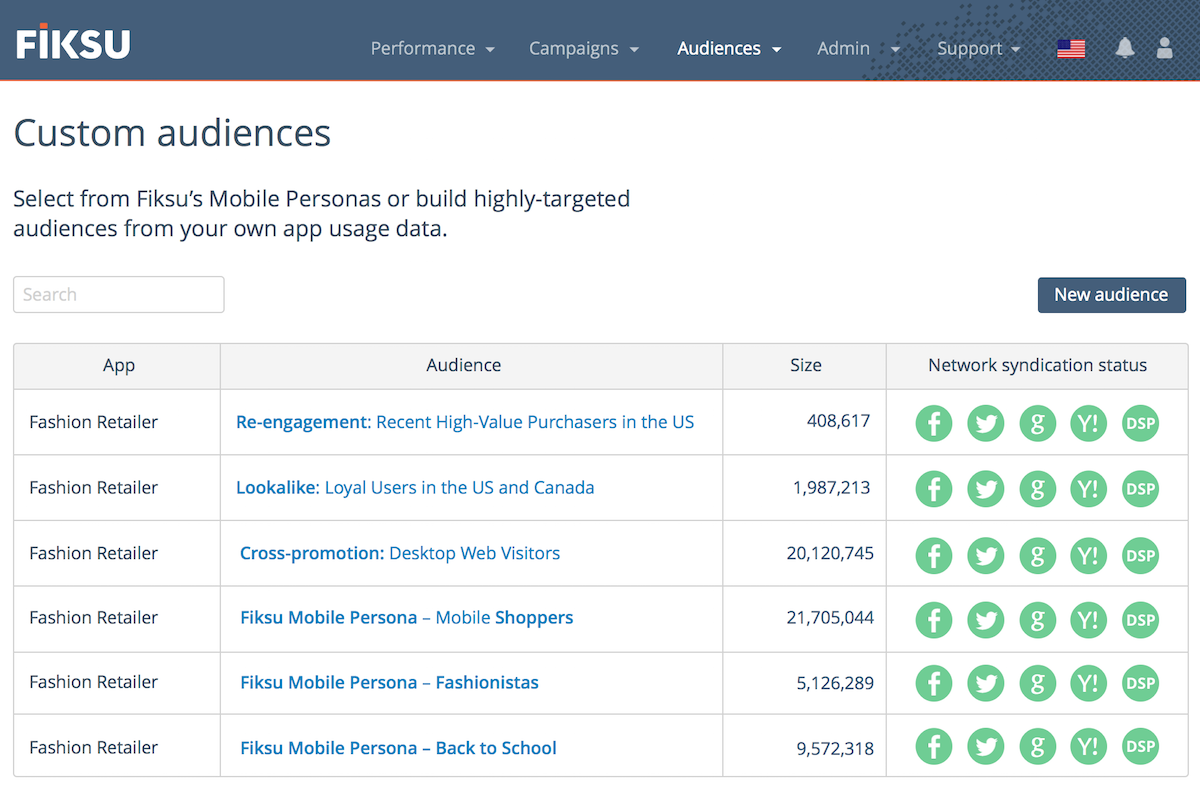Click DSP icon for Mobile Shoppers row
Screen dimensions: 1200x797
pyautogui.click(x=1141, y=620)
